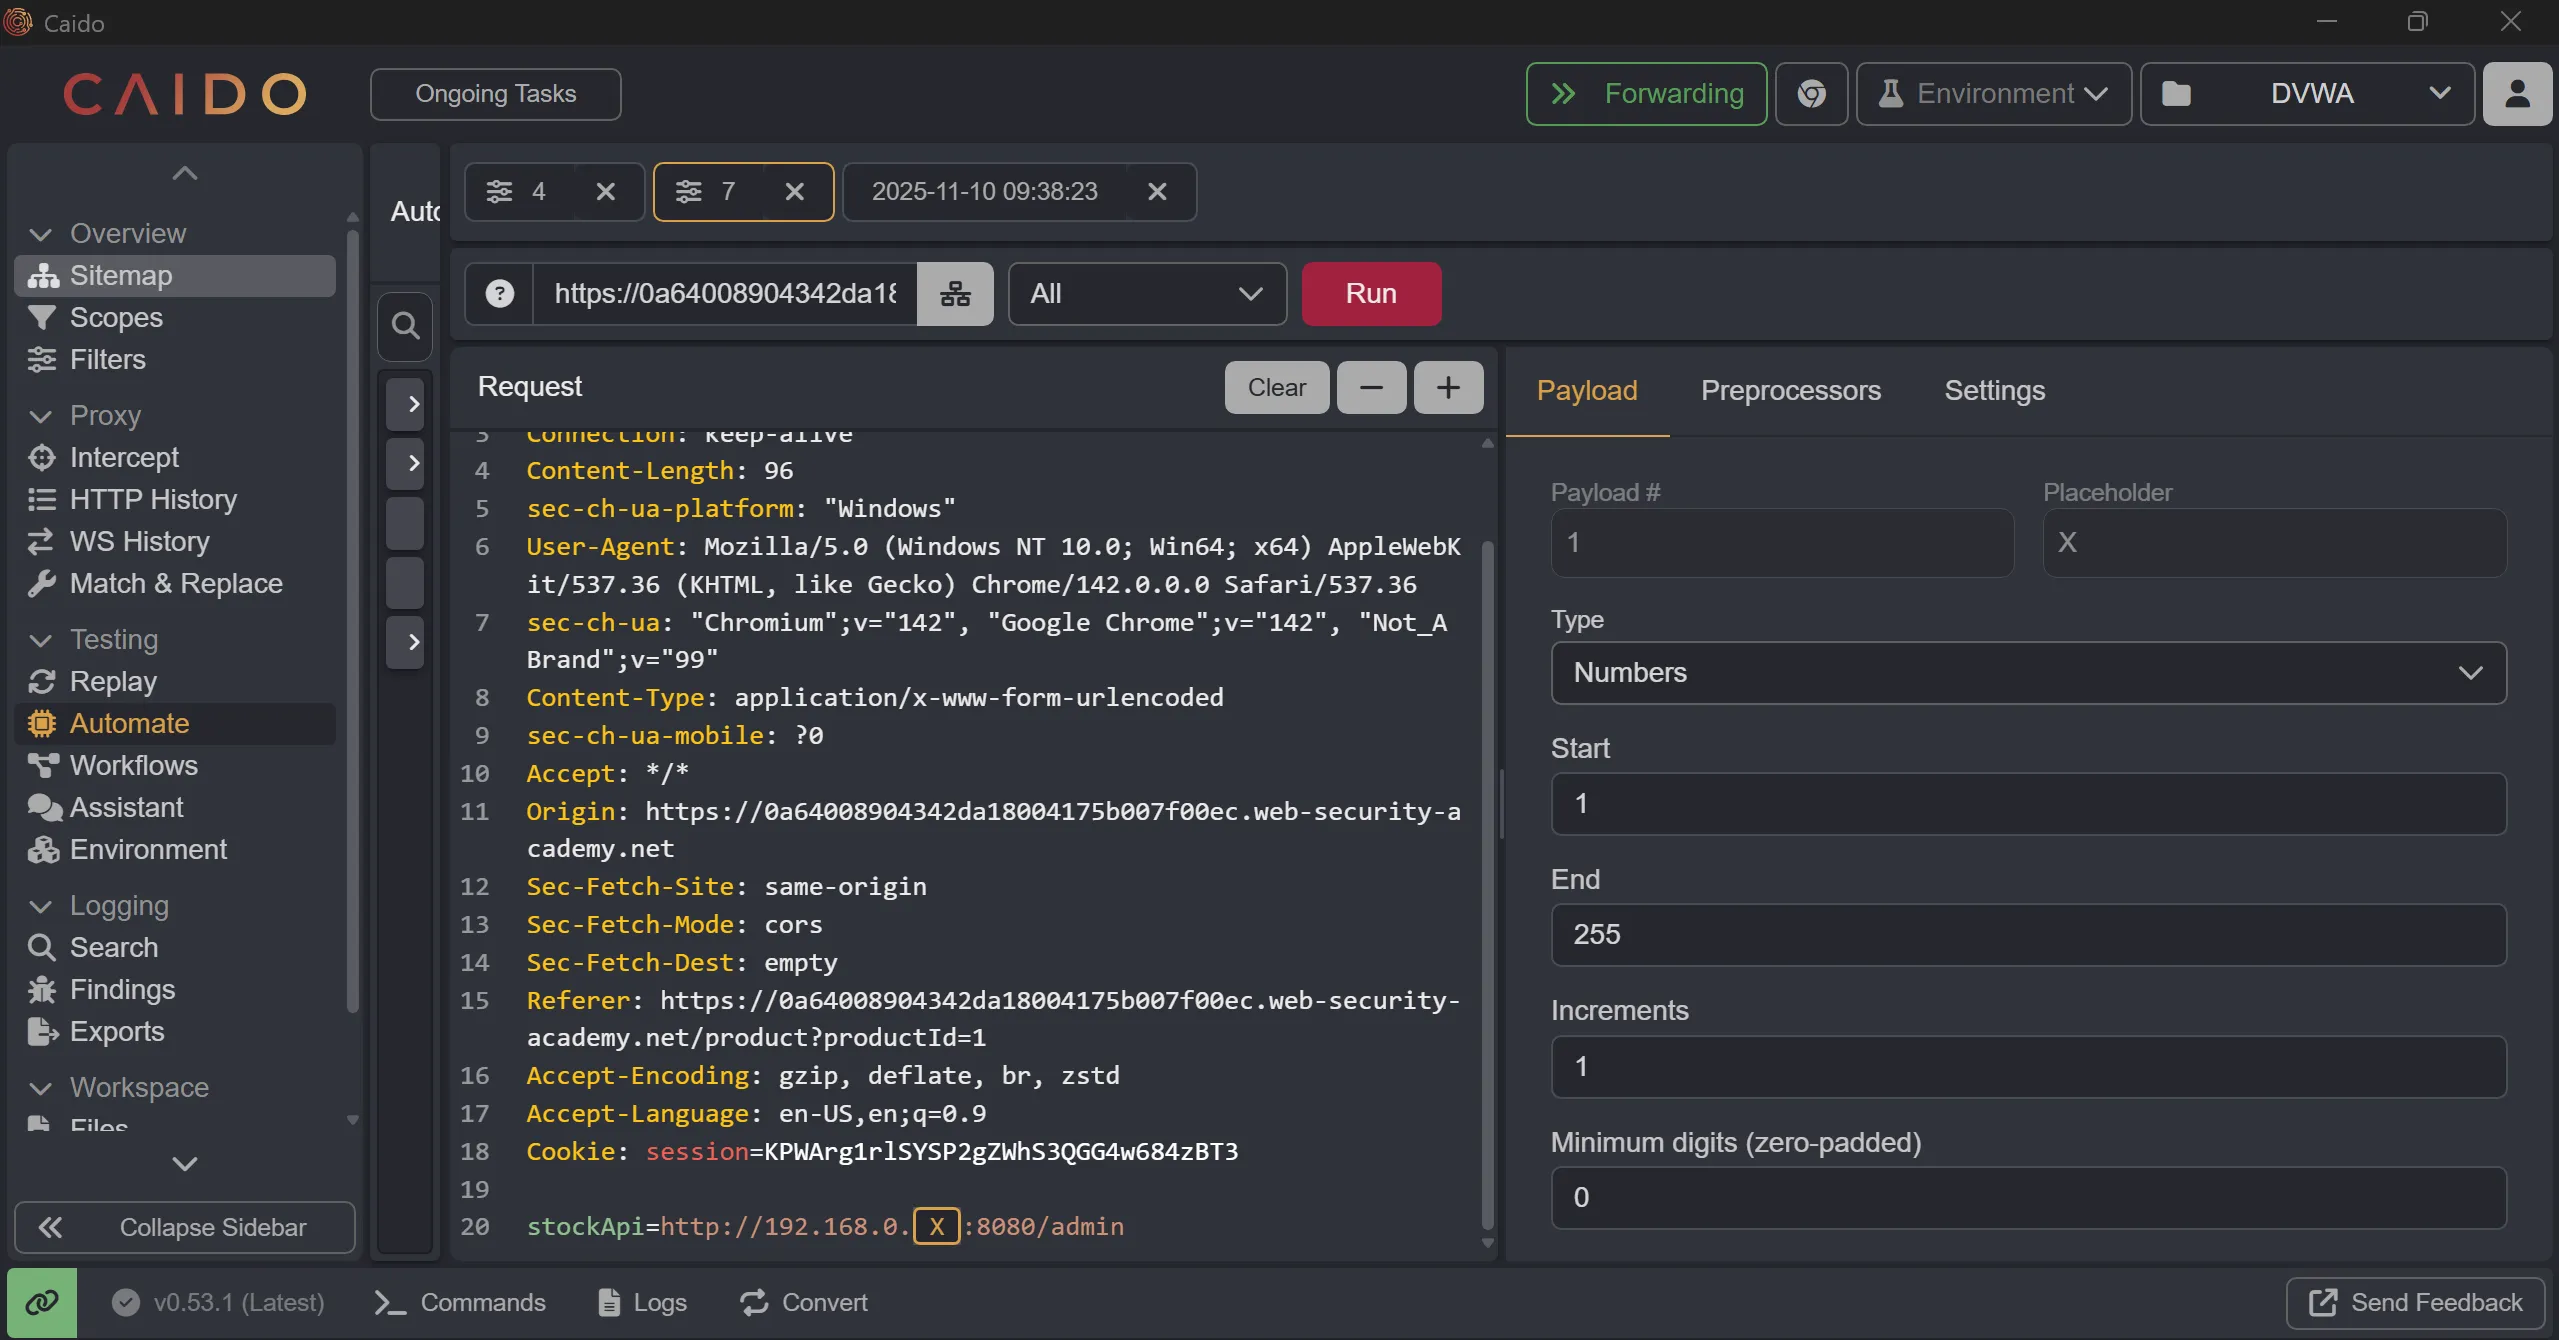Click the sitemap/connection icon beside URL field
This screenshot has height=1340, width=2559.
click(x=955, y=294)
